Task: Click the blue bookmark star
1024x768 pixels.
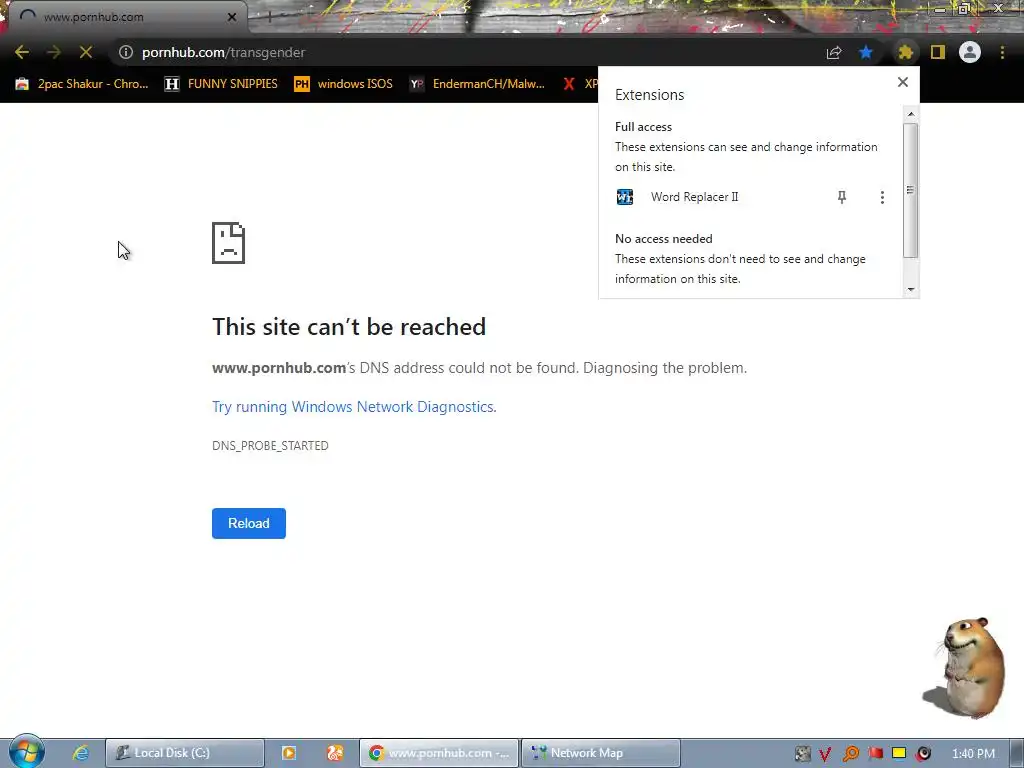Action: click(x=866, y=52)
